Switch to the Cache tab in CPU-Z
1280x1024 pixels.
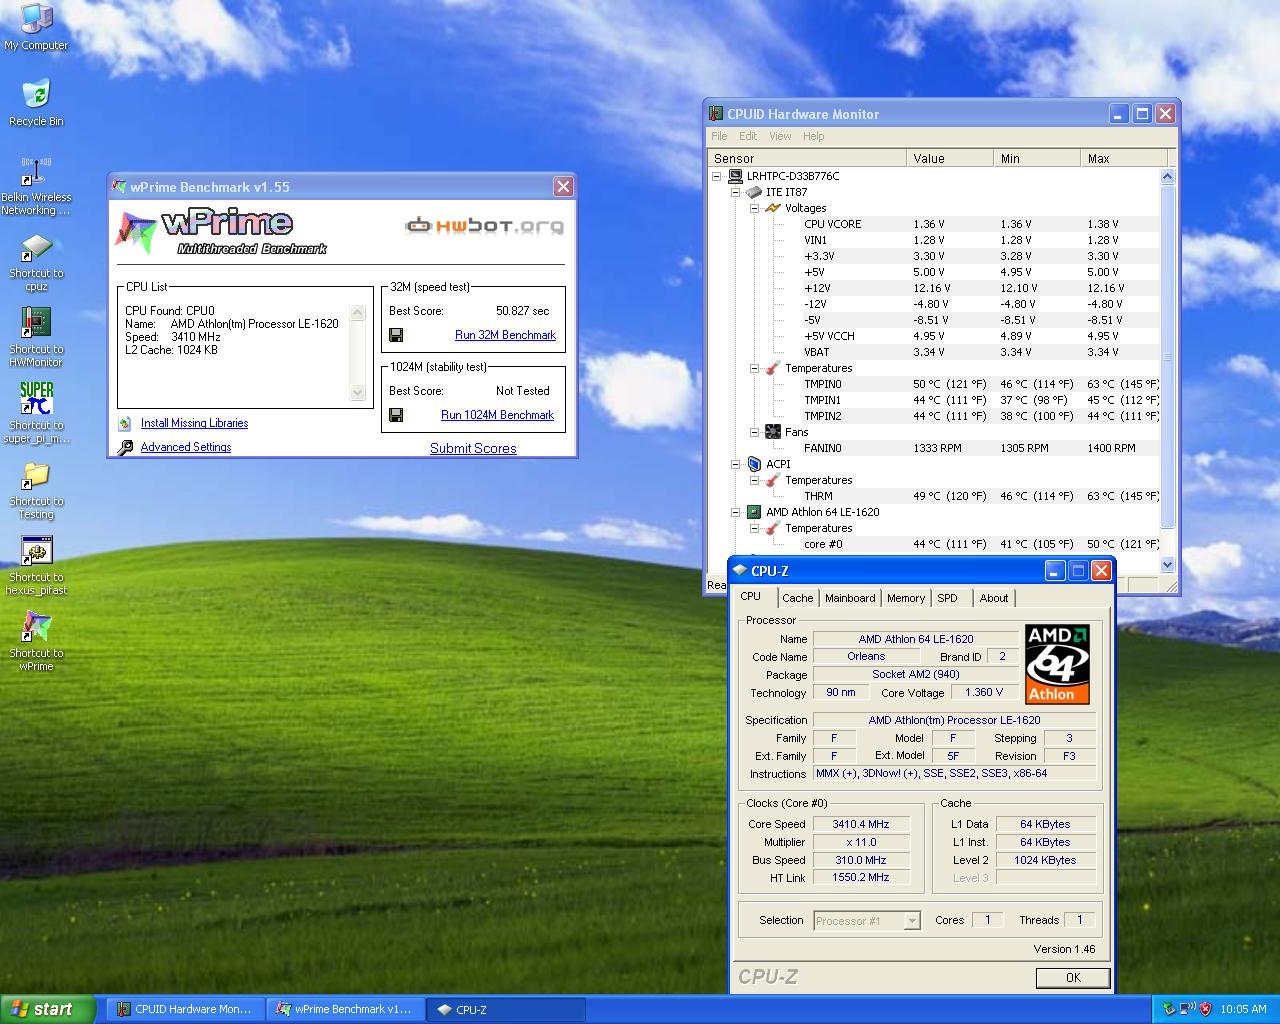797,598
